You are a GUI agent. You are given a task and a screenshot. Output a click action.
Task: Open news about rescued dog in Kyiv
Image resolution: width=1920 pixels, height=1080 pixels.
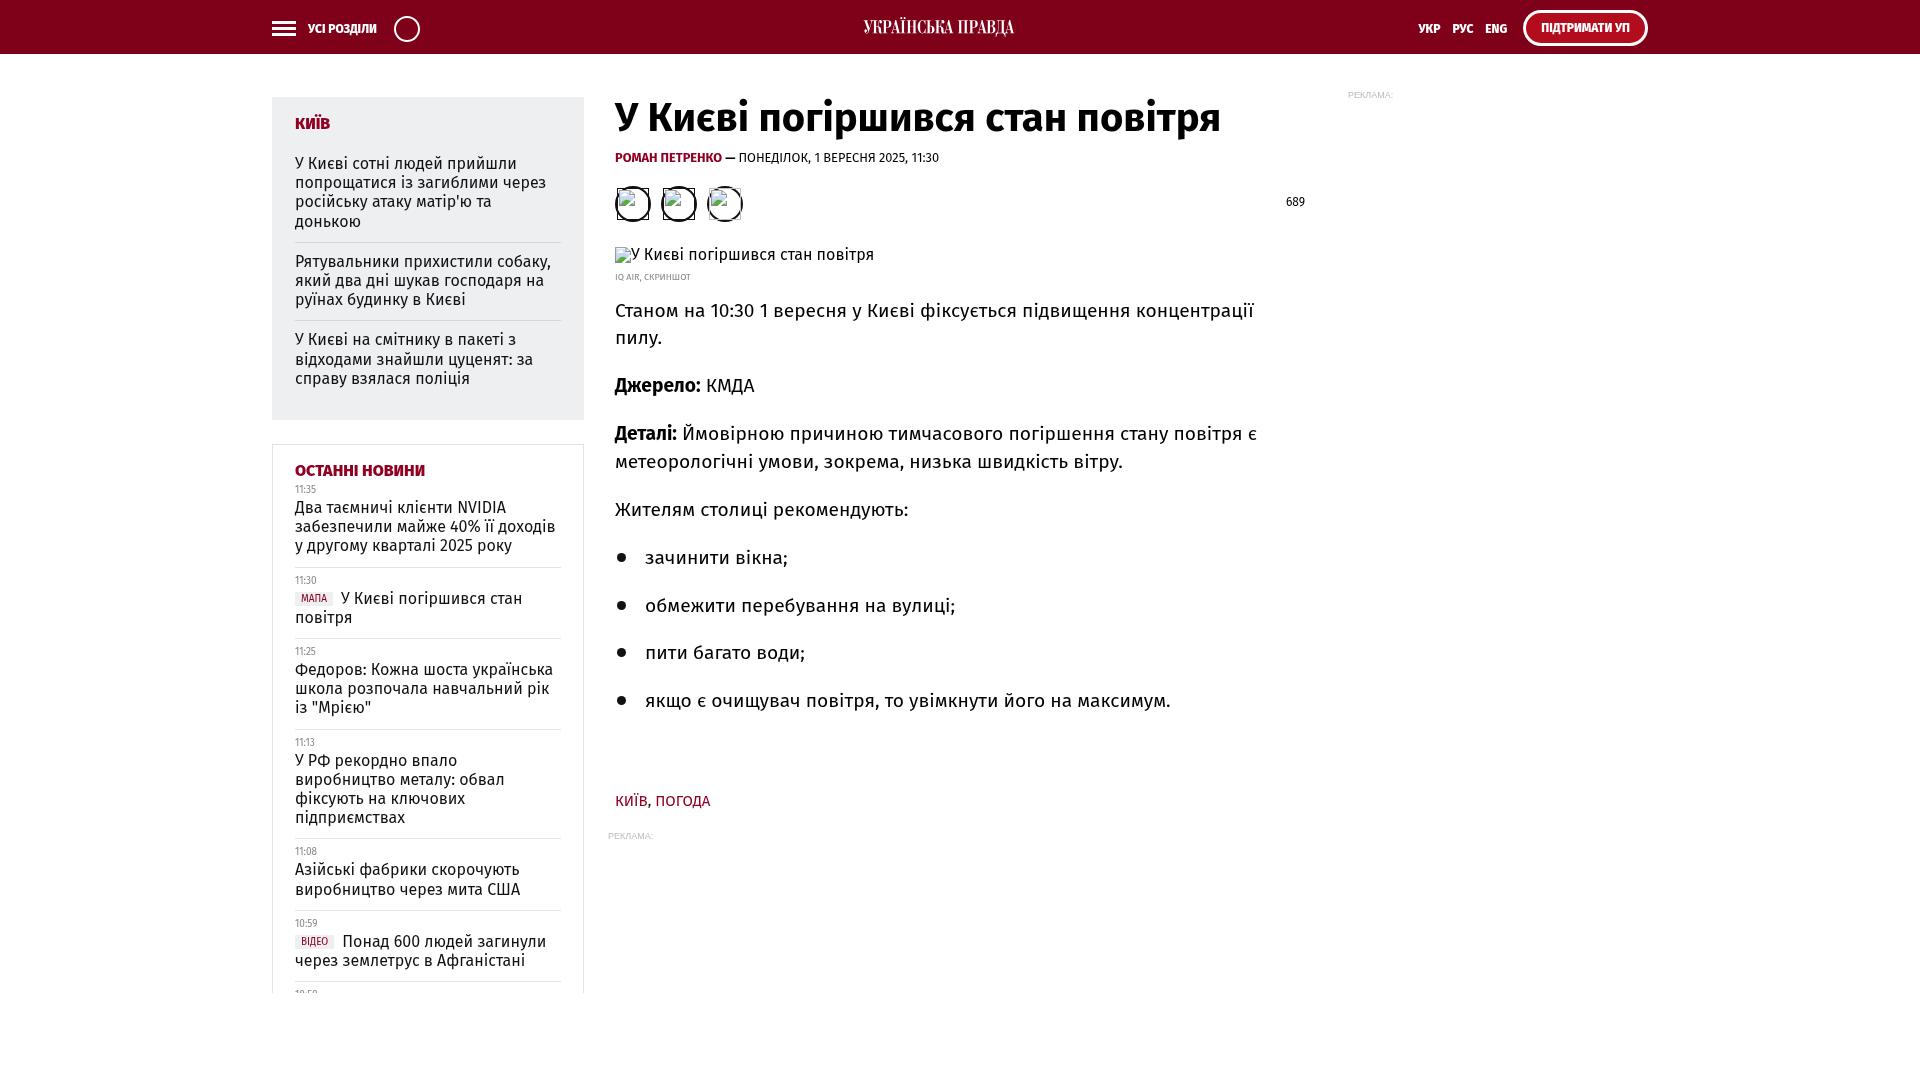tap(423, 281)
